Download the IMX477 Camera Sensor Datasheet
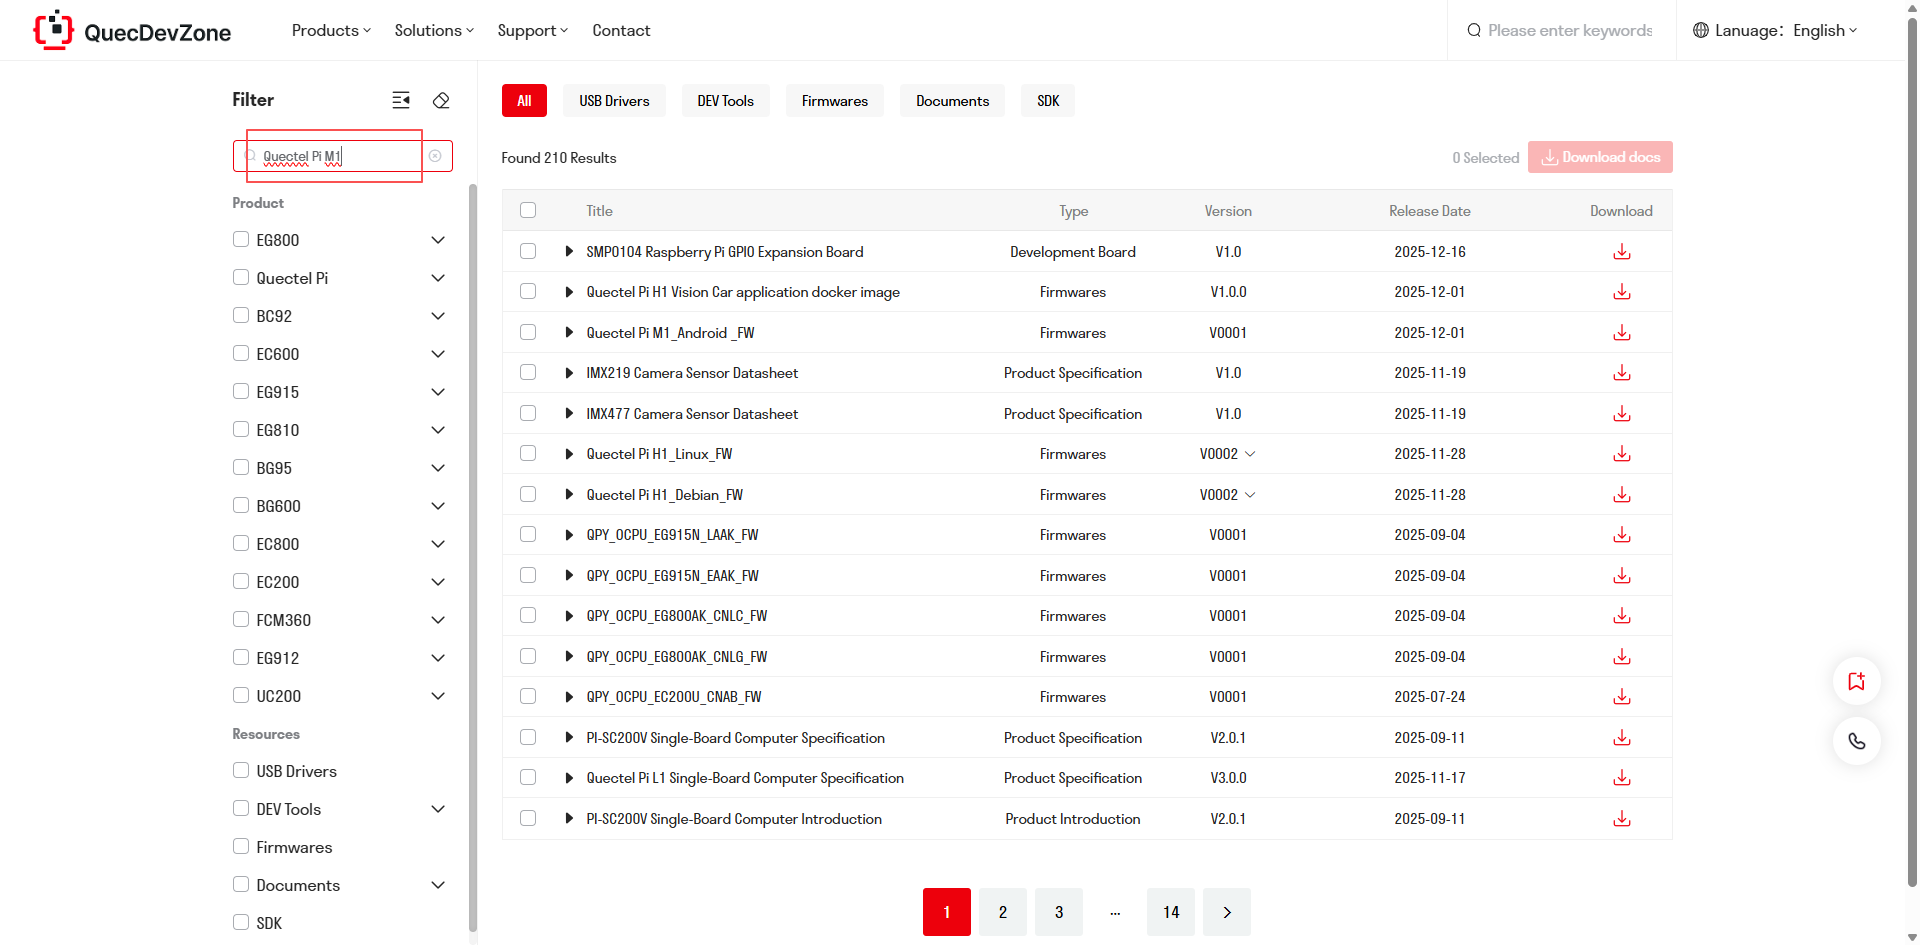The width and height of the screenshot is (1920, 945). [x=1621, y=414]
